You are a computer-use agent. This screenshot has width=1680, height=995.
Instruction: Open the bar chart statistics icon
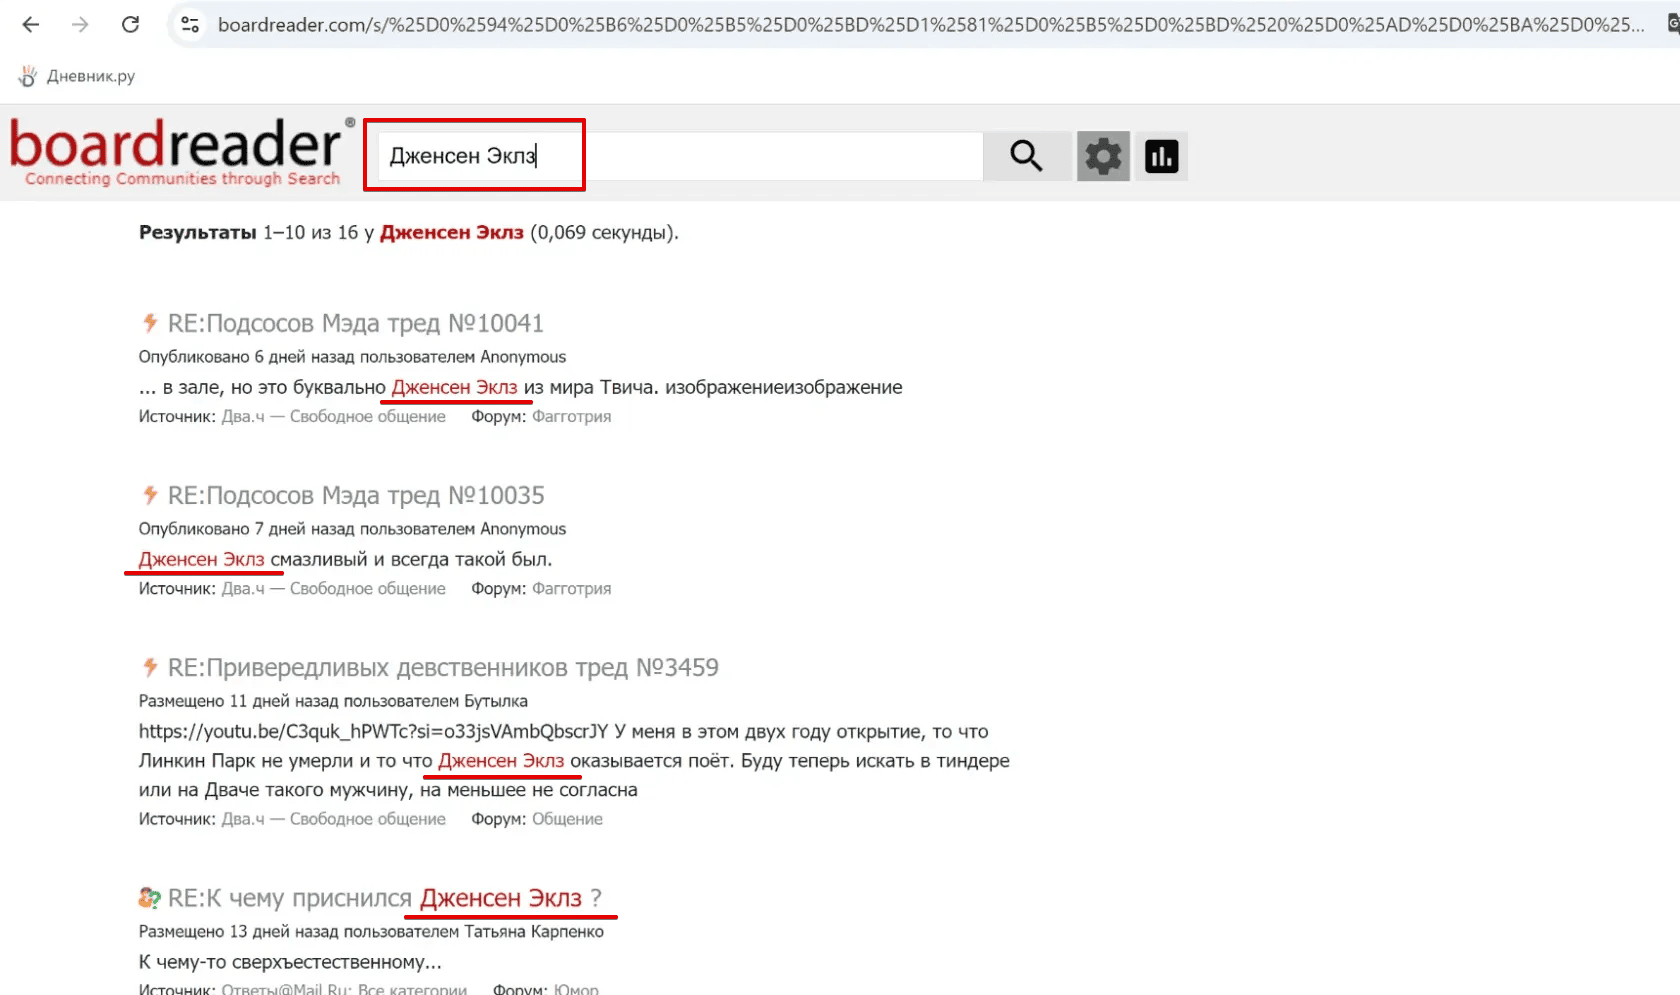(1161, 156)
